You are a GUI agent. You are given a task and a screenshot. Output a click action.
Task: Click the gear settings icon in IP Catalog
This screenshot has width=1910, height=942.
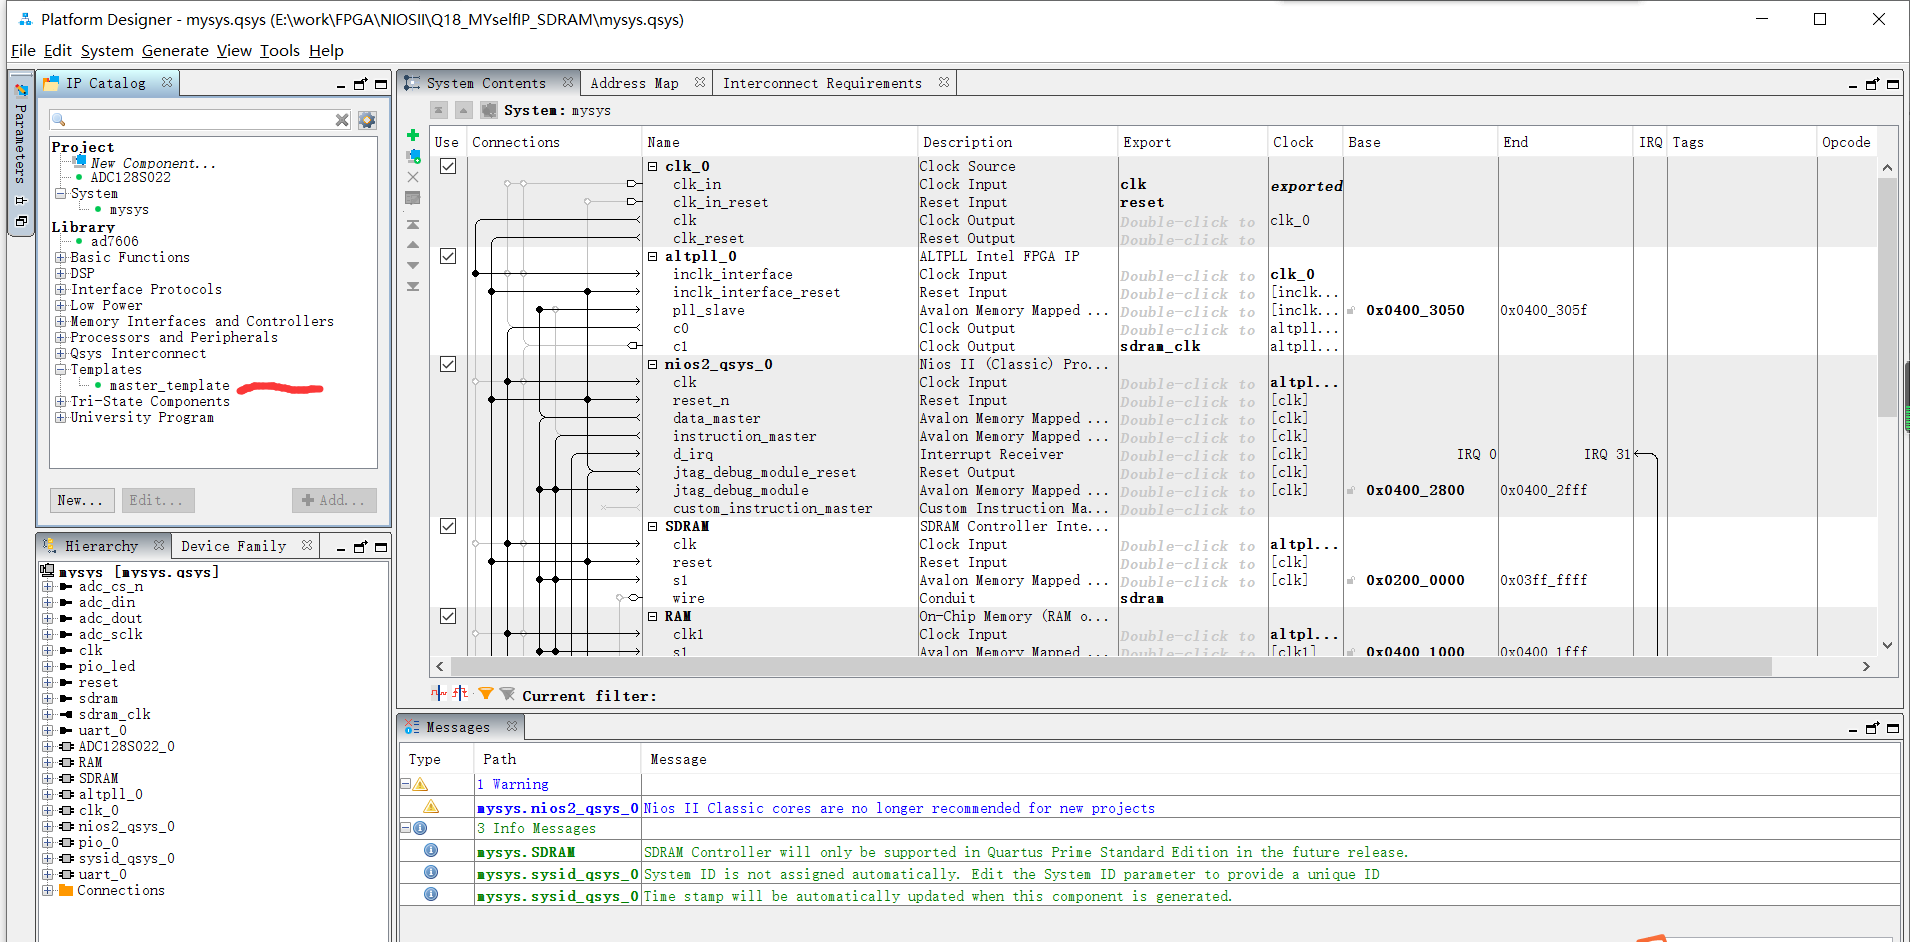(x=366, y=119)
